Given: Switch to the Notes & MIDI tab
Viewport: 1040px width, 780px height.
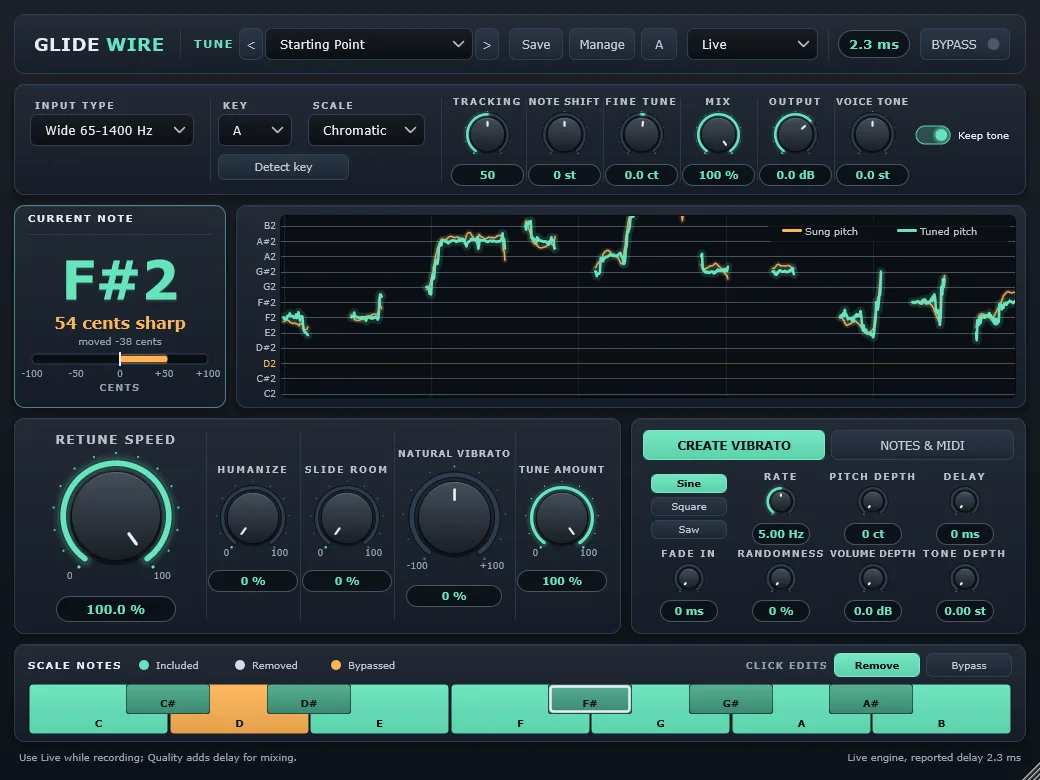Looking at the screenshot, I should coord(922,445).
